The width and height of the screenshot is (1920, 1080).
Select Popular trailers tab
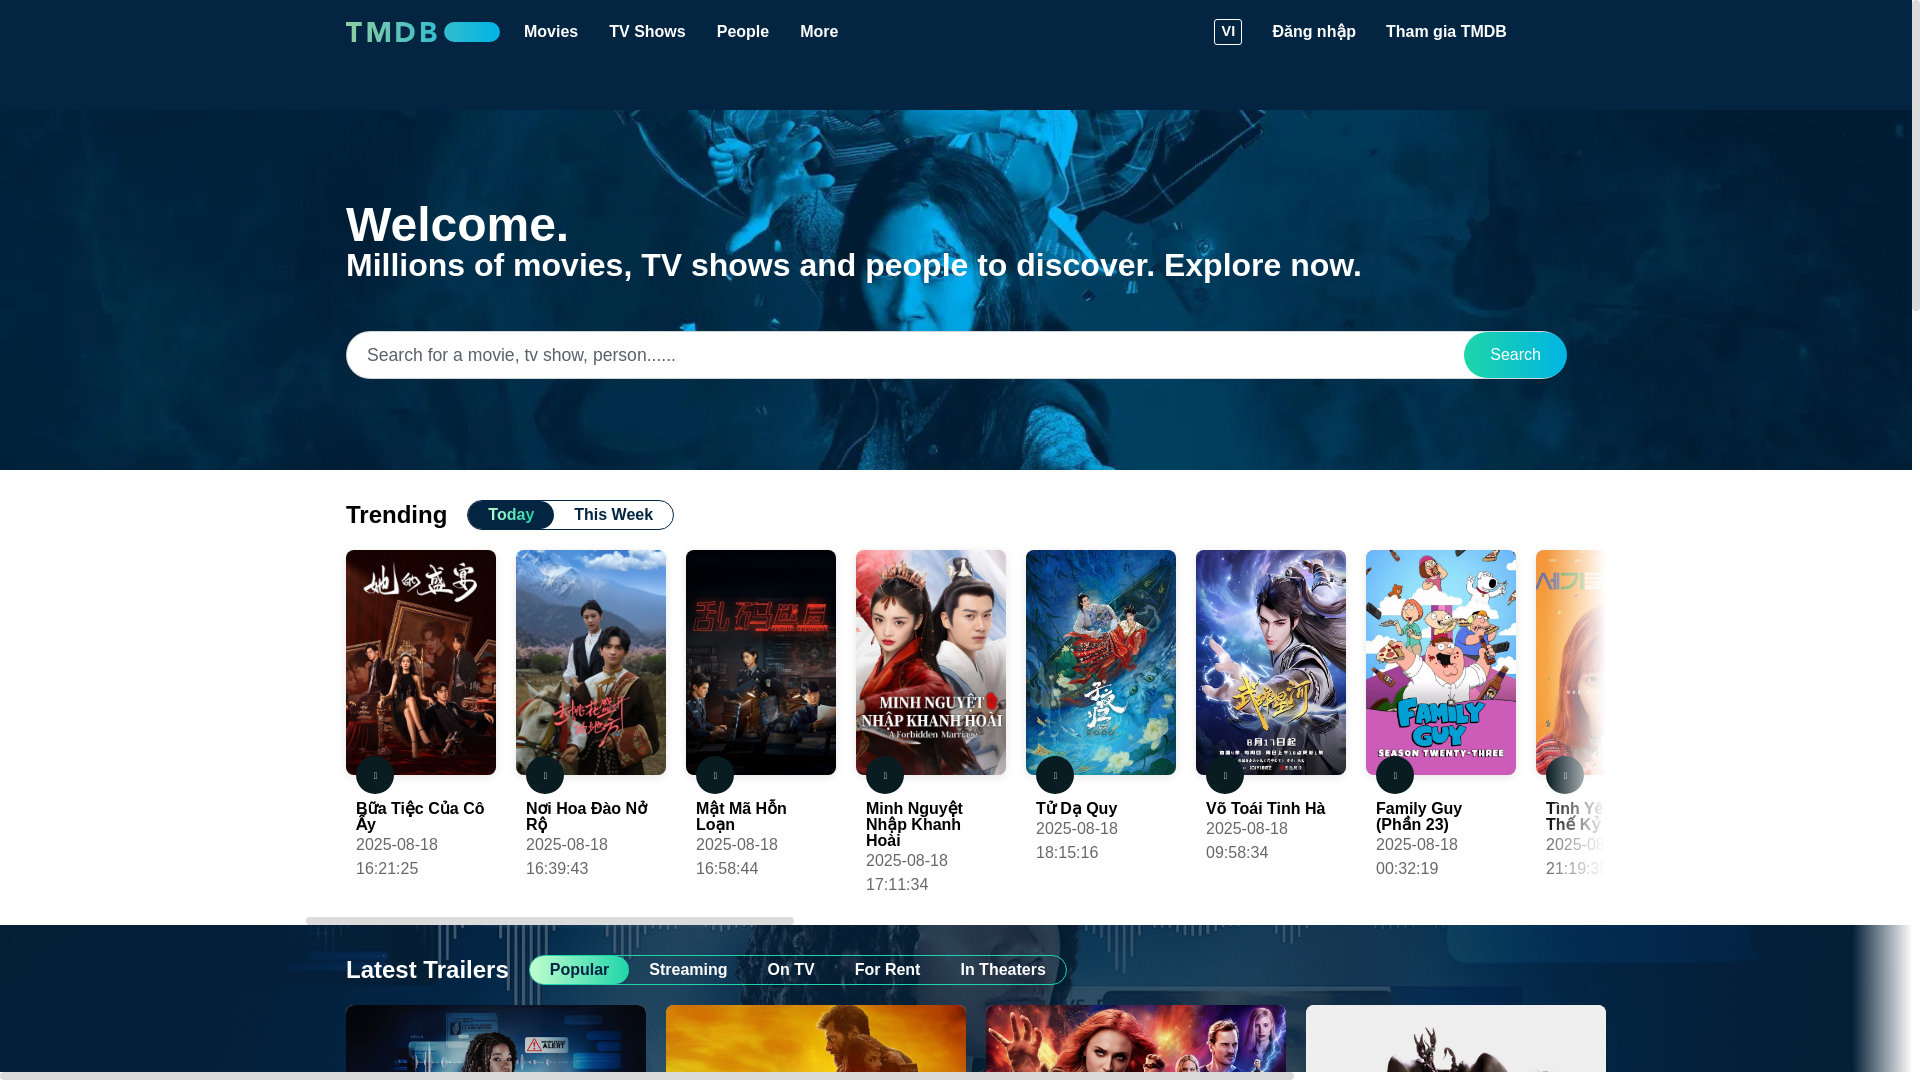click(x=579, y=970)
